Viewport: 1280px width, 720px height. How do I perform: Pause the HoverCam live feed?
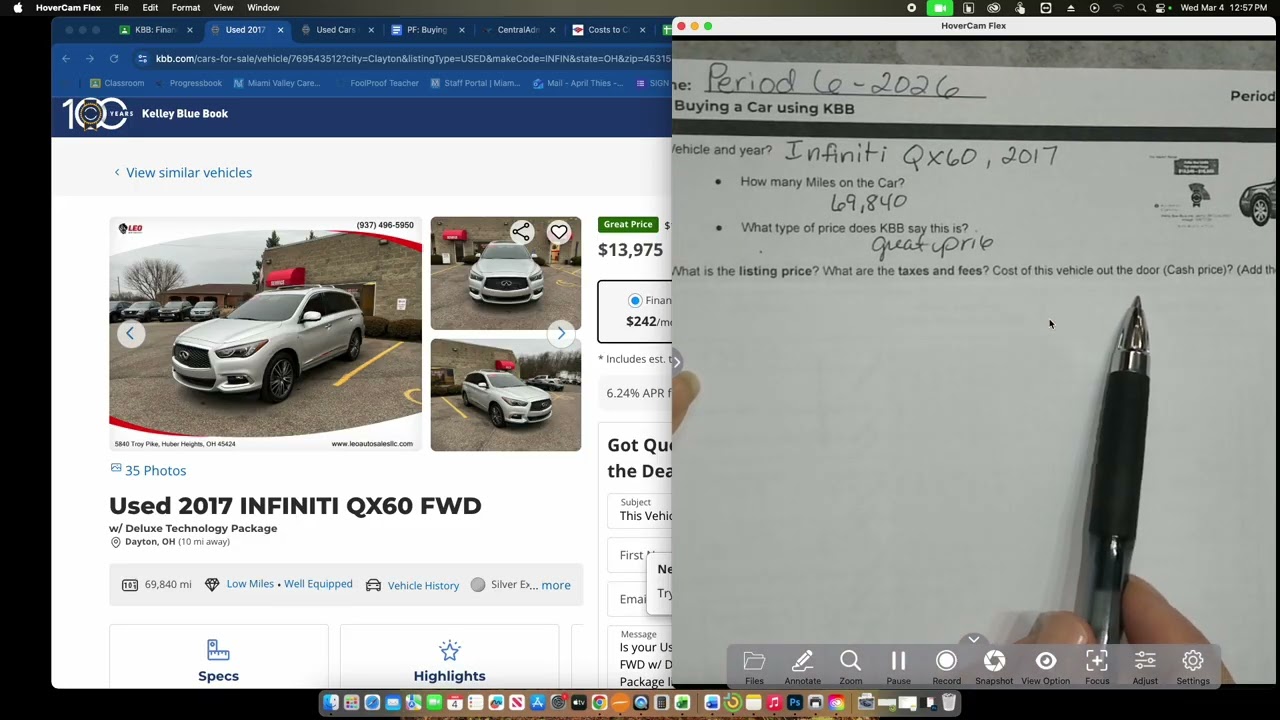point(898,667)
